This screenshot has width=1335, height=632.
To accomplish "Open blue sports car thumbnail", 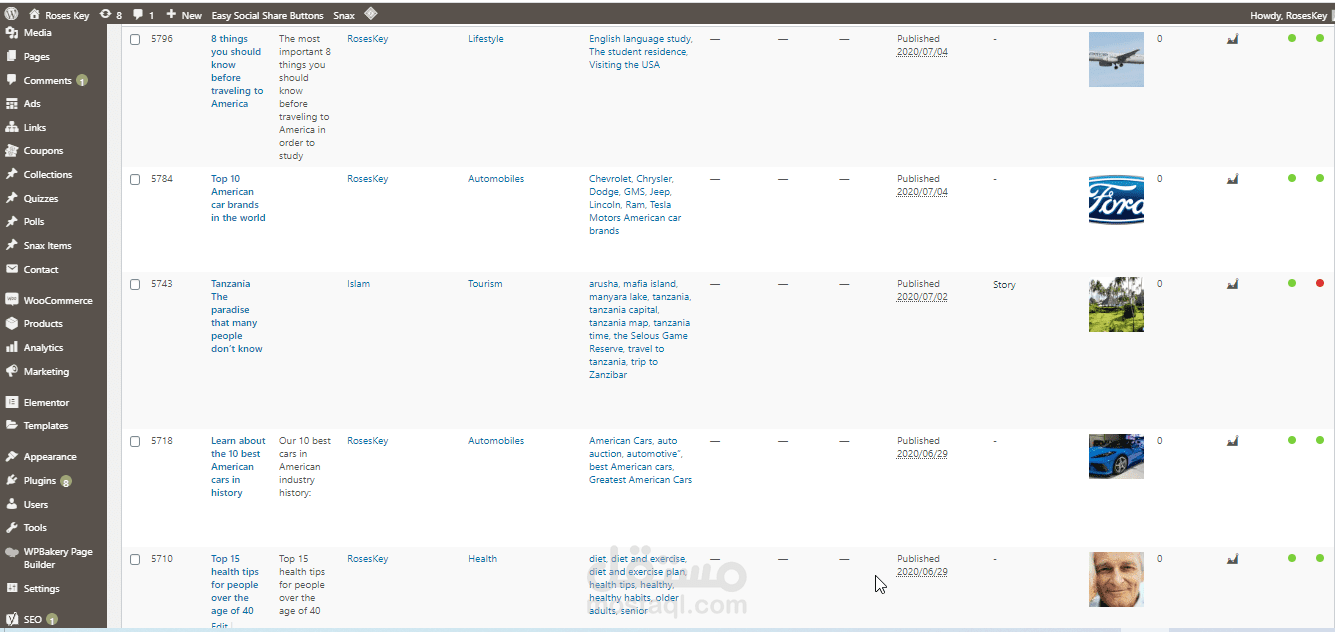I will point(1116,457).
